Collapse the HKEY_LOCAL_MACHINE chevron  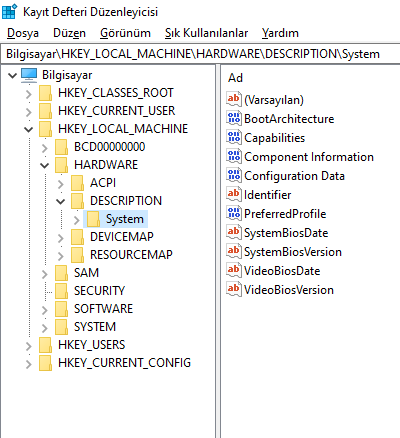[29, 129]
